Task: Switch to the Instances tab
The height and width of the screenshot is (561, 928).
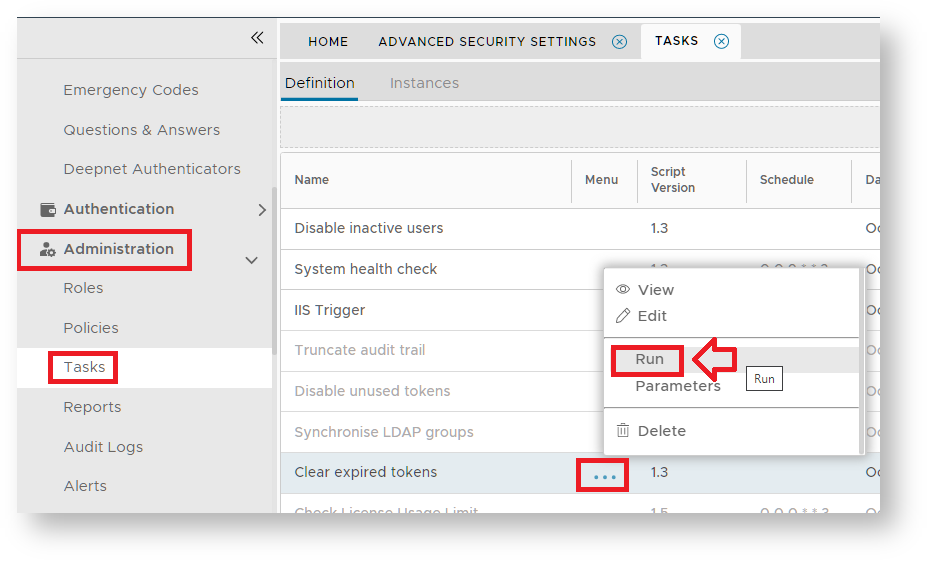Action: pos(424,83)
